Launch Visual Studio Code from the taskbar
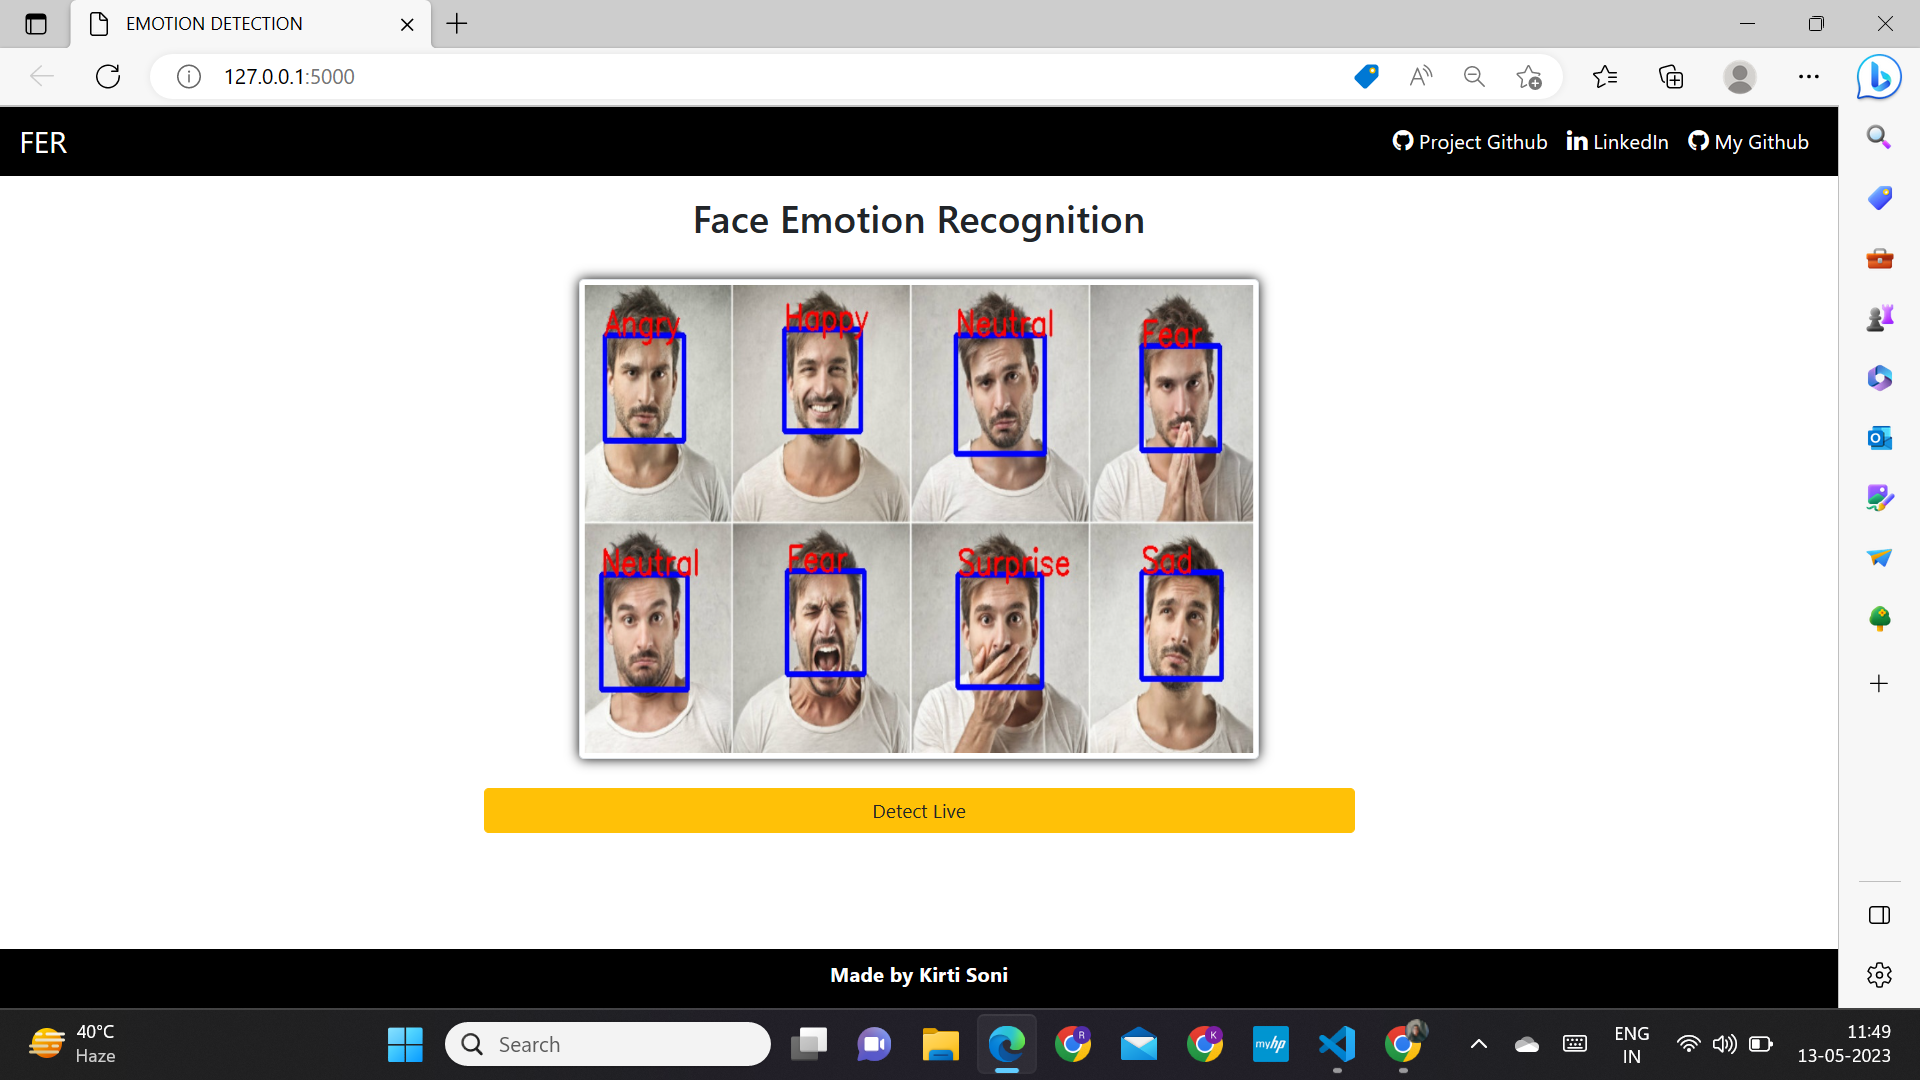Screen dimensions: 1920x1080 pyautogui.click(x=1337, y=1043)
